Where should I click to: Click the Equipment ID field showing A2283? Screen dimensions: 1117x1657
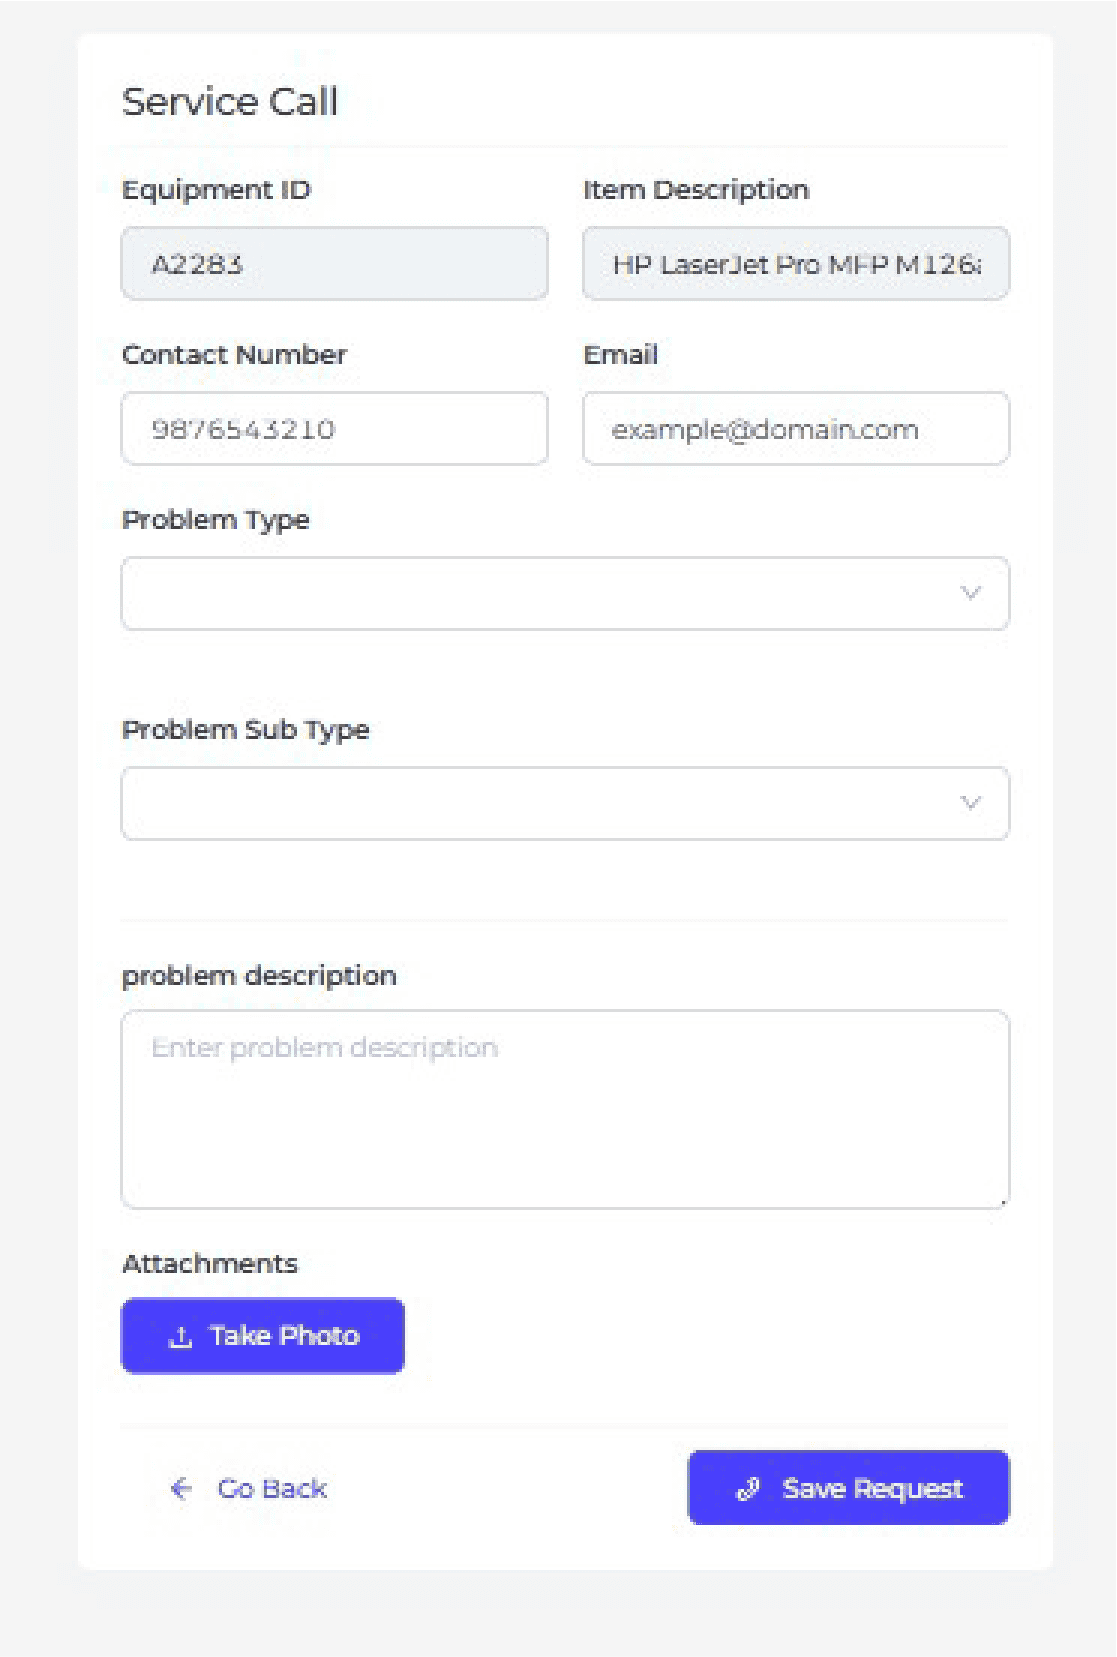click(334, 264)
